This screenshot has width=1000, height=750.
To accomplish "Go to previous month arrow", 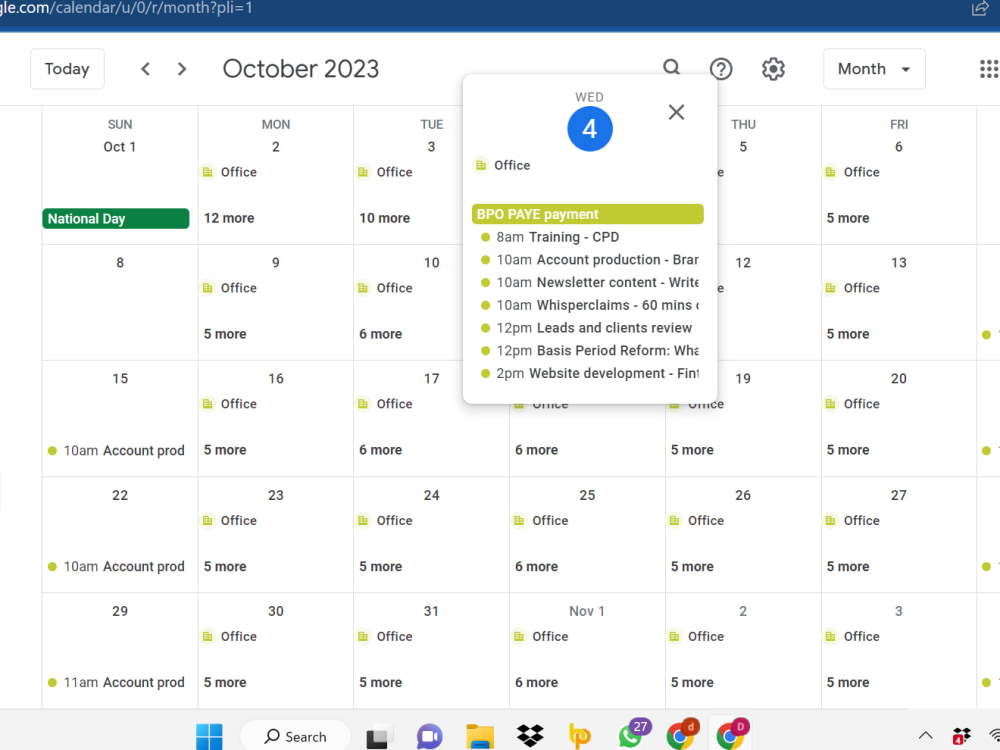I will (x=145, y=69).
